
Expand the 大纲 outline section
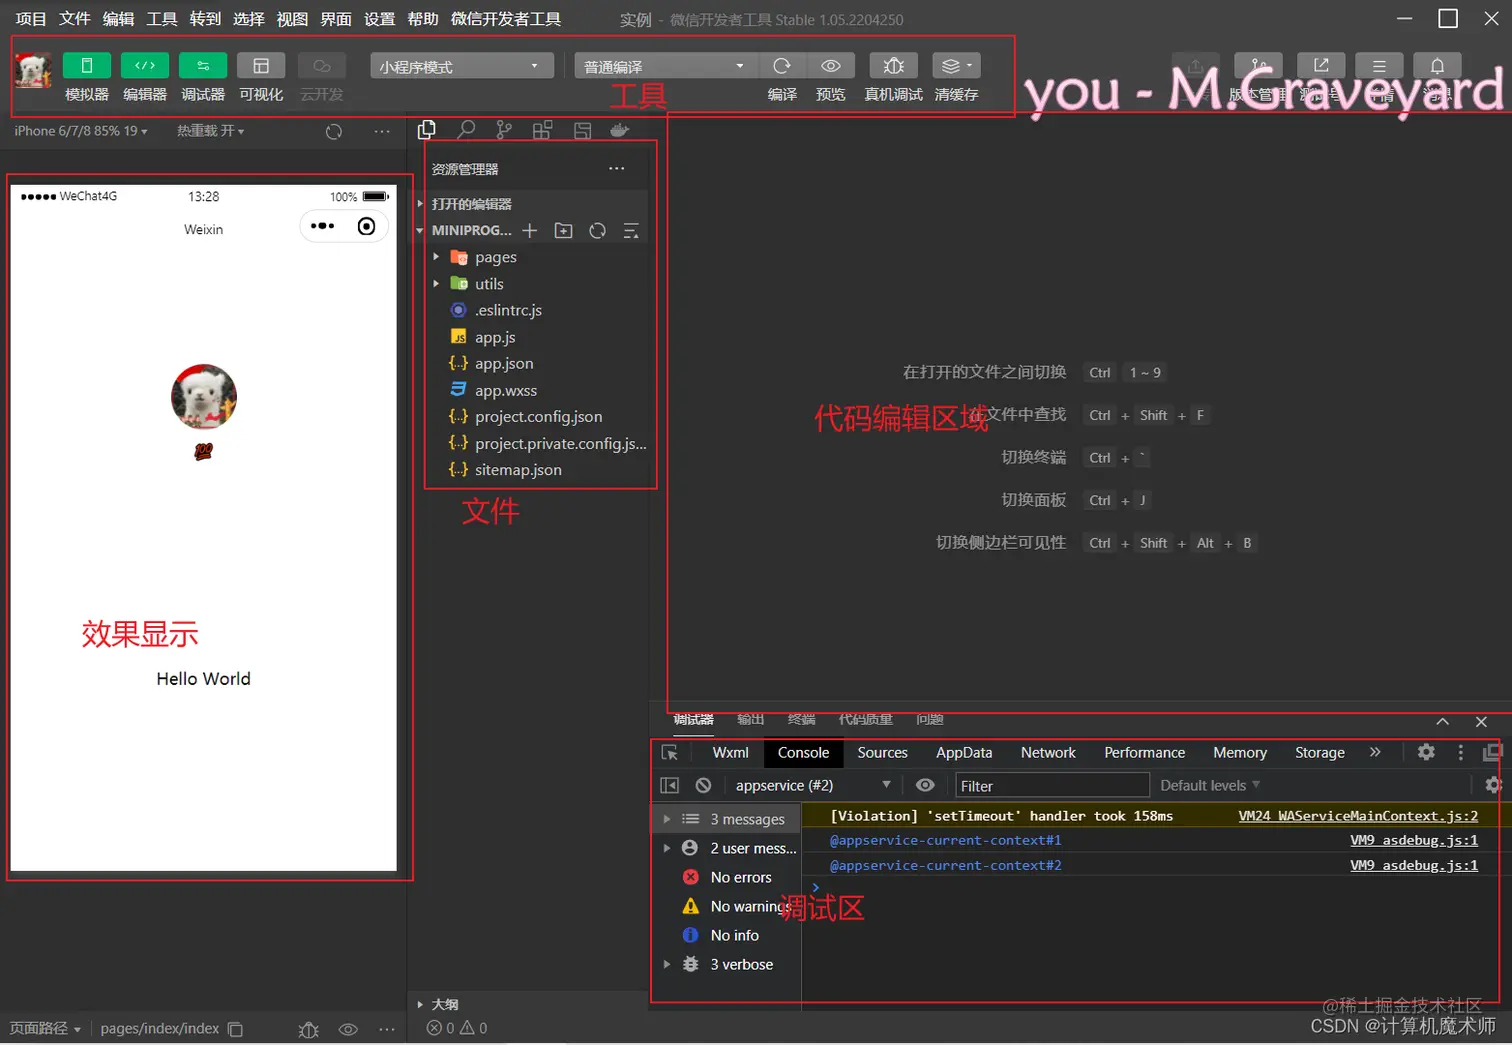click(439, 1004)
